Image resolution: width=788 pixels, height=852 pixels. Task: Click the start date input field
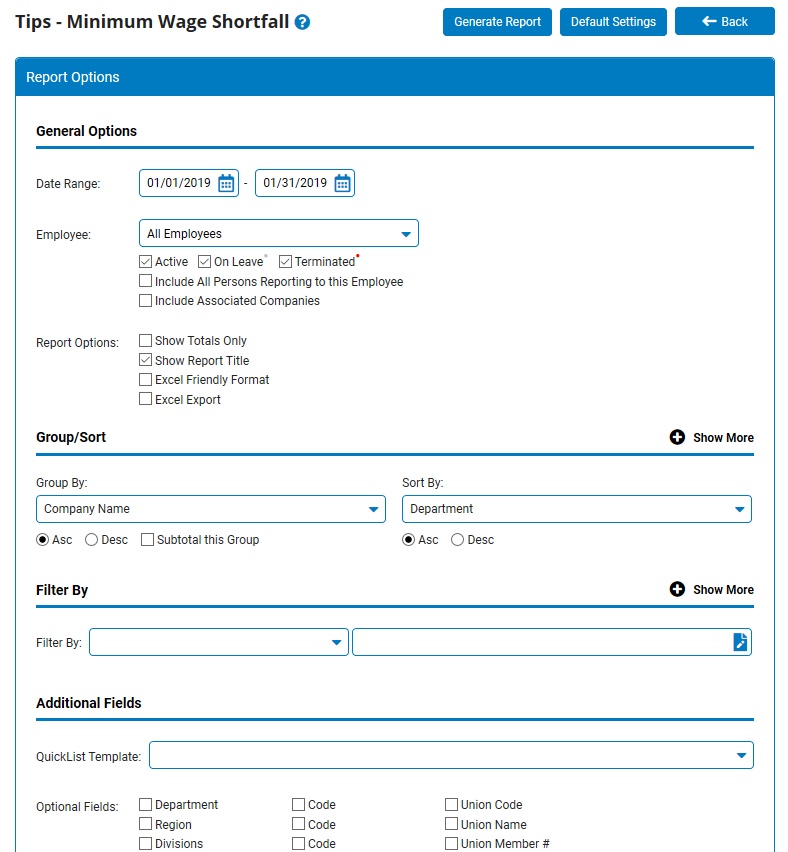coord(179,183)
